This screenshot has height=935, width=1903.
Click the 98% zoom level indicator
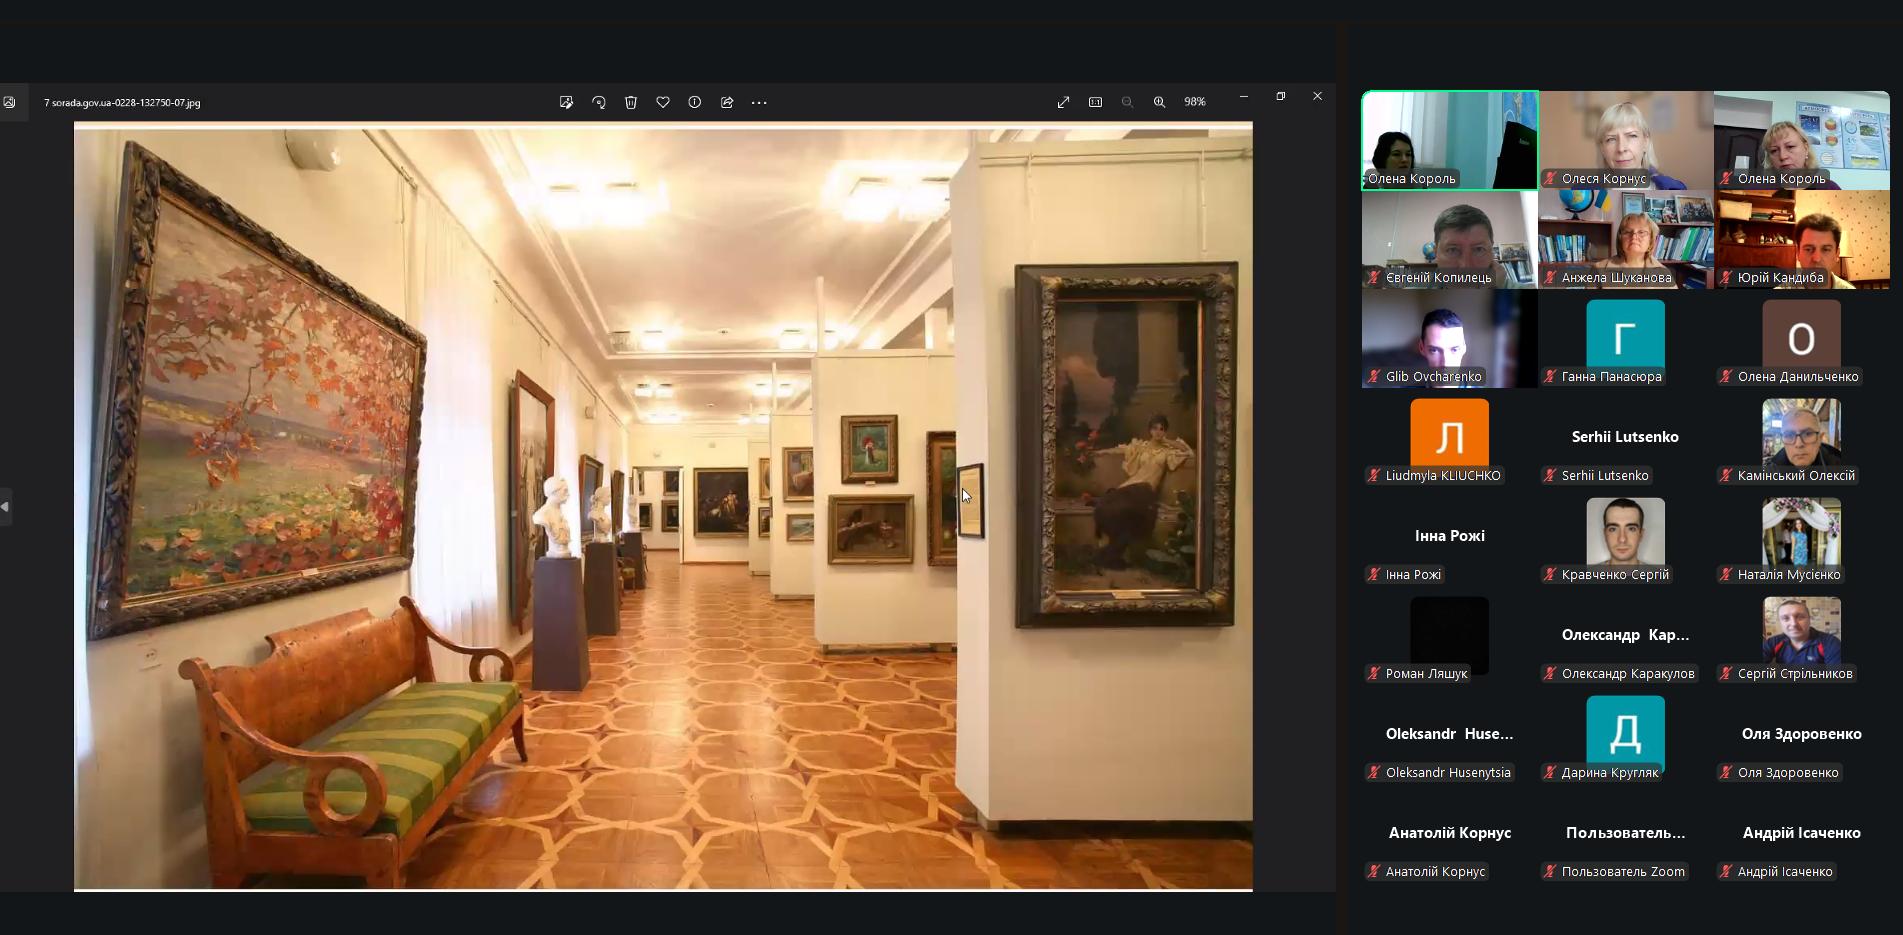[x=1195, y=102]
